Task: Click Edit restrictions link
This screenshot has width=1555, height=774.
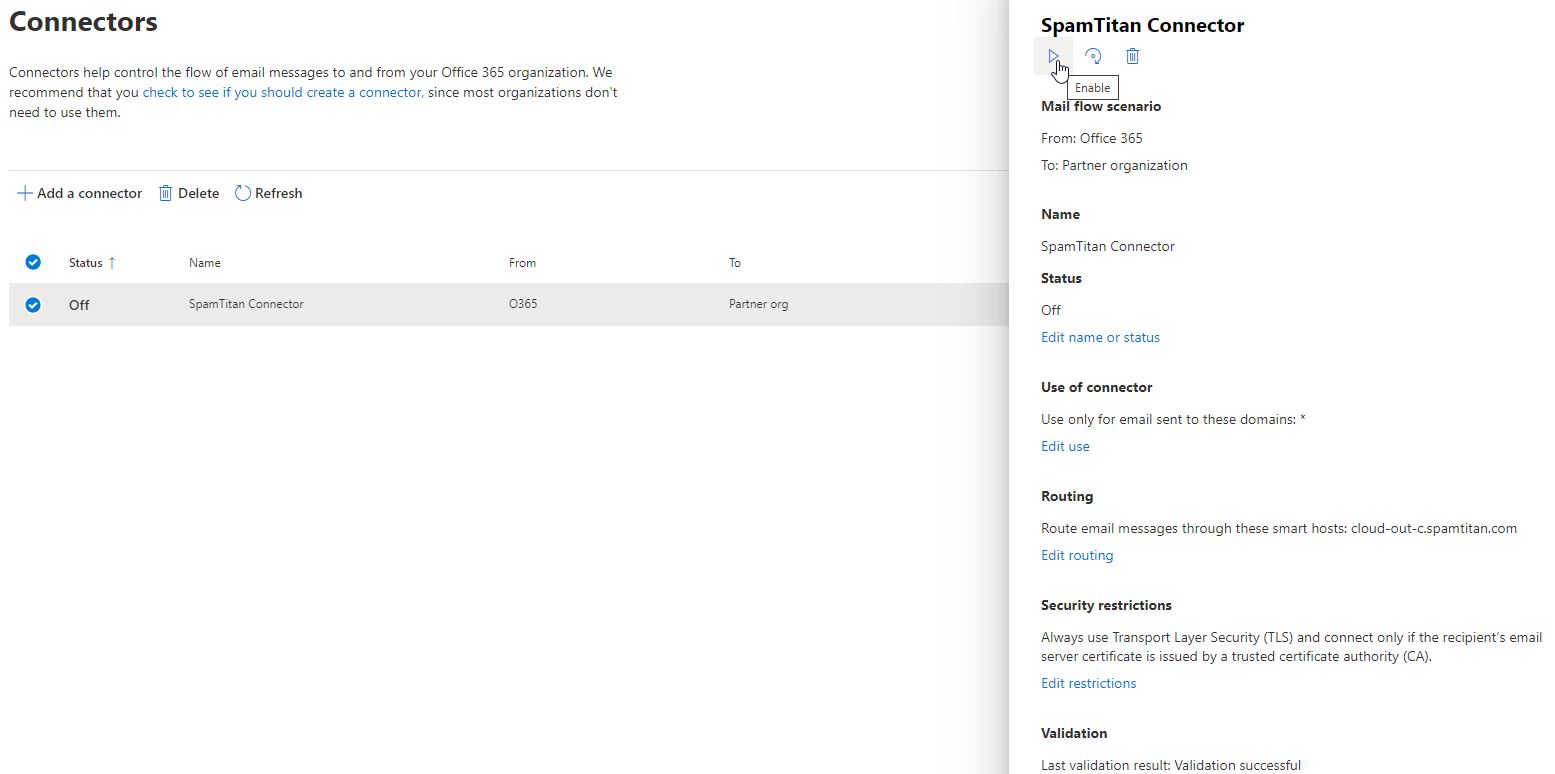Action: pyautogui.click(x=1088, y=683)
